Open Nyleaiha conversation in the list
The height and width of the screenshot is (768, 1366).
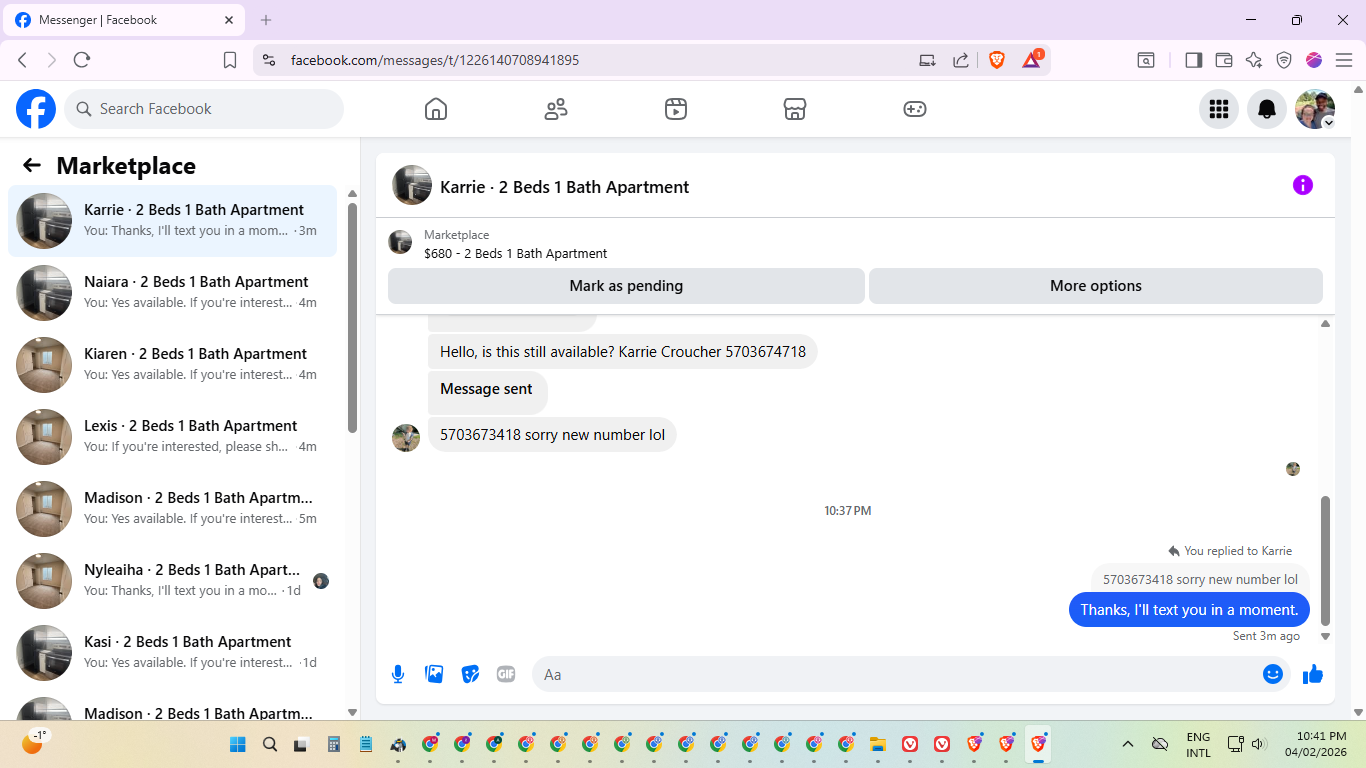(x=172, y=581)
